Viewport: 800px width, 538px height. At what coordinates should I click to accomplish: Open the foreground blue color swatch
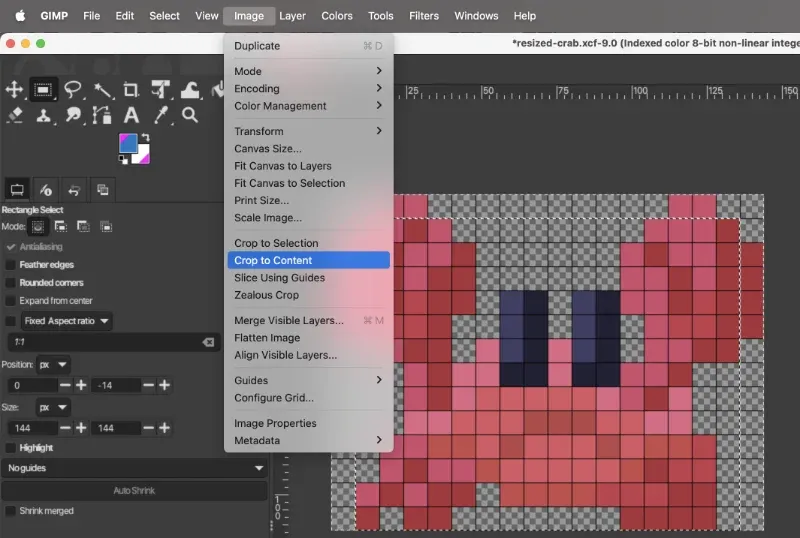(x=127, y=142)
